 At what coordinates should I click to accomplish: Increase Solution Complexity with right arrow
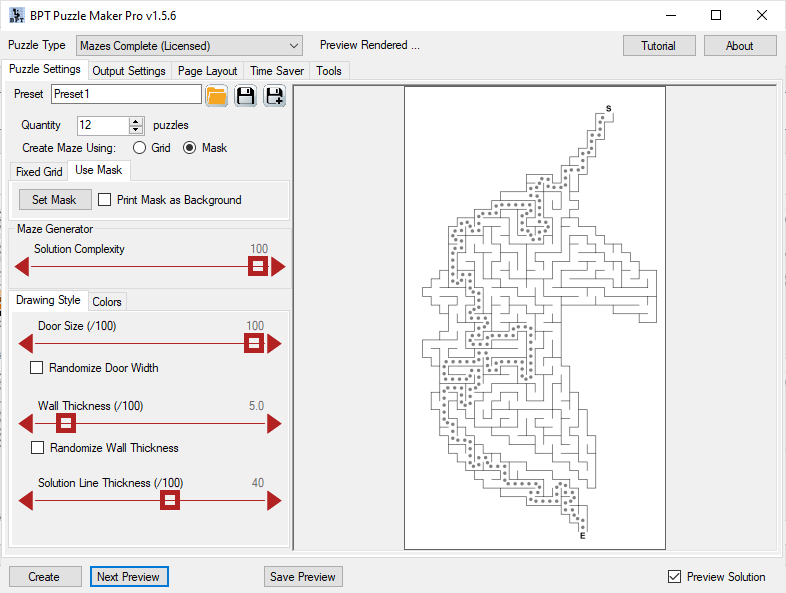coord(278,267)
